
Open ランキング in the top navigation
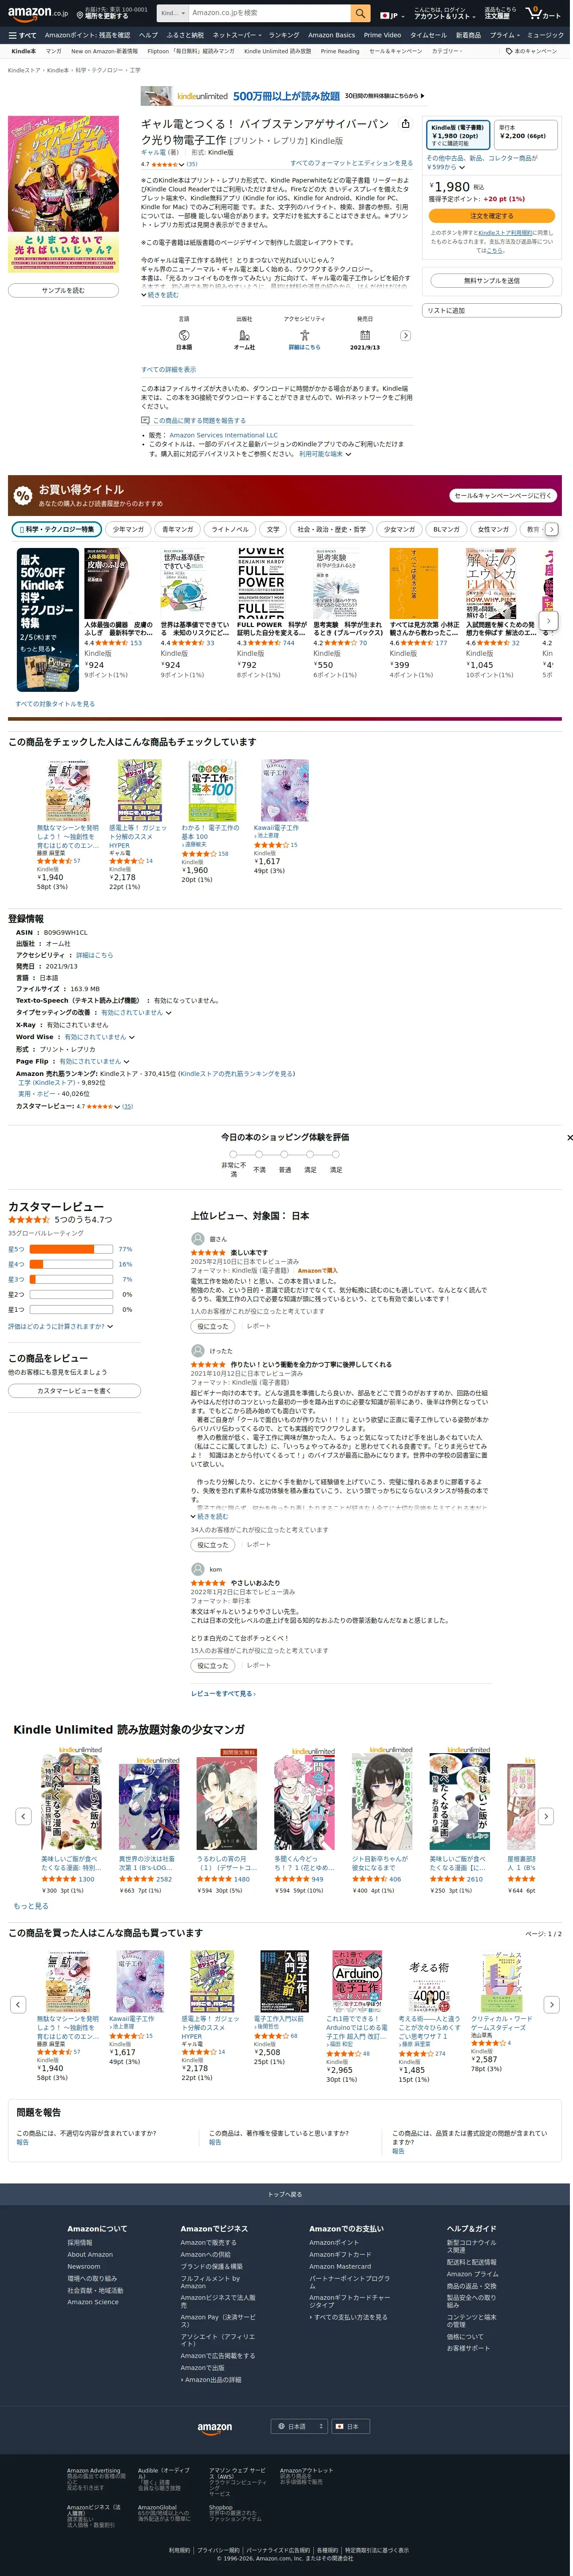[x=283, y=35]
